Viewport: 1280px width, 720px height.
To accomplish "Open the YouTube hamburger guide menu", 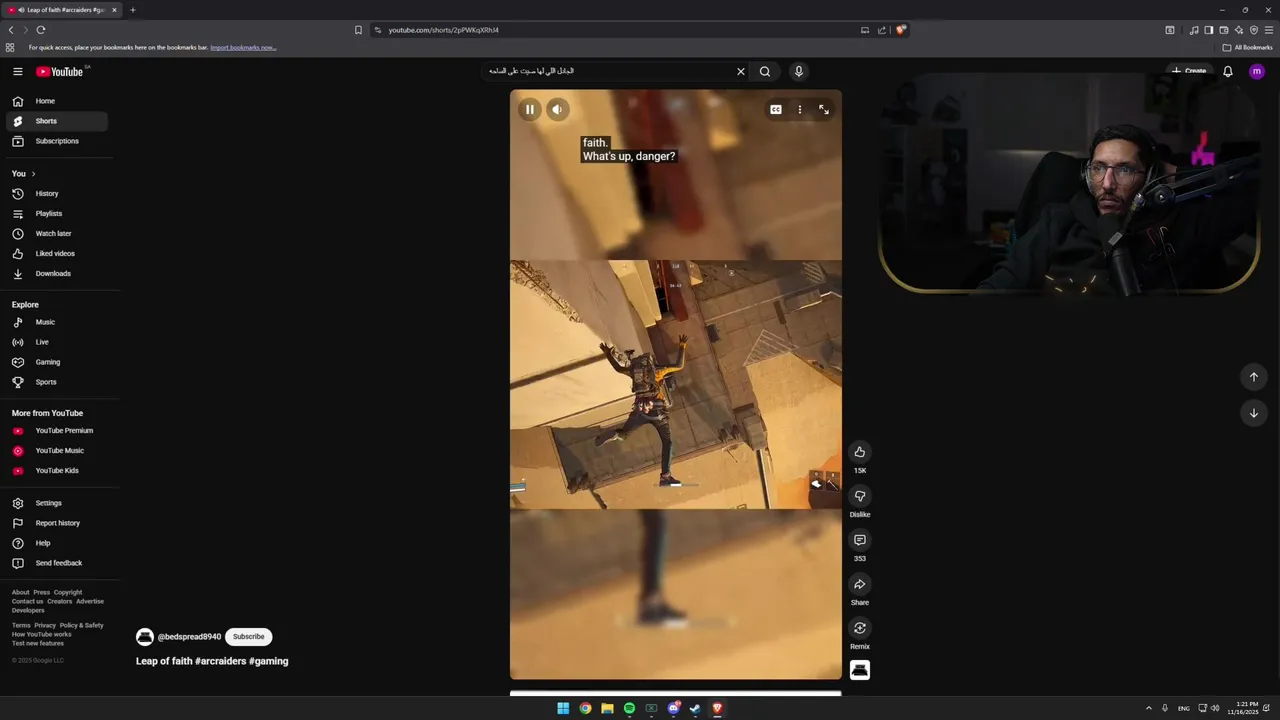I will 17,71.
